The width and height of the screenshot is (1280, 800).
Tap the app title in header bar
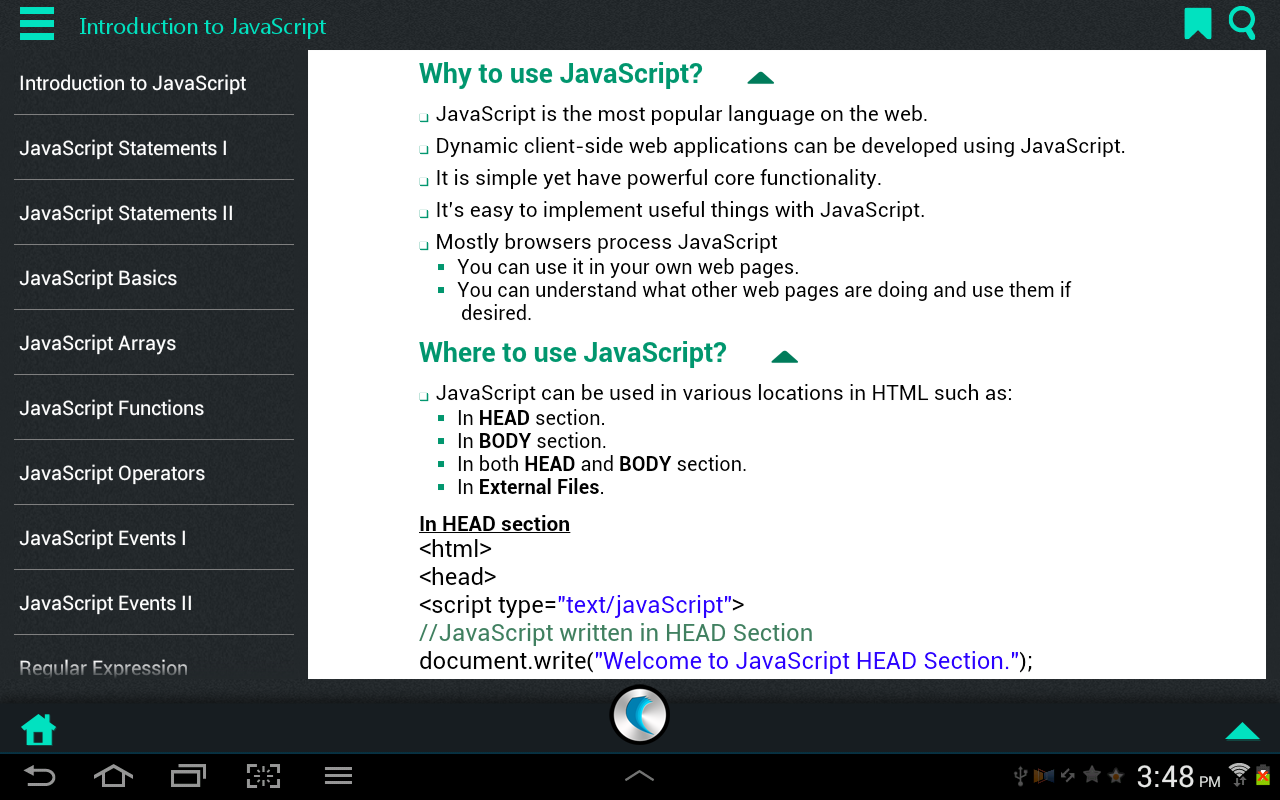(203, 26)
